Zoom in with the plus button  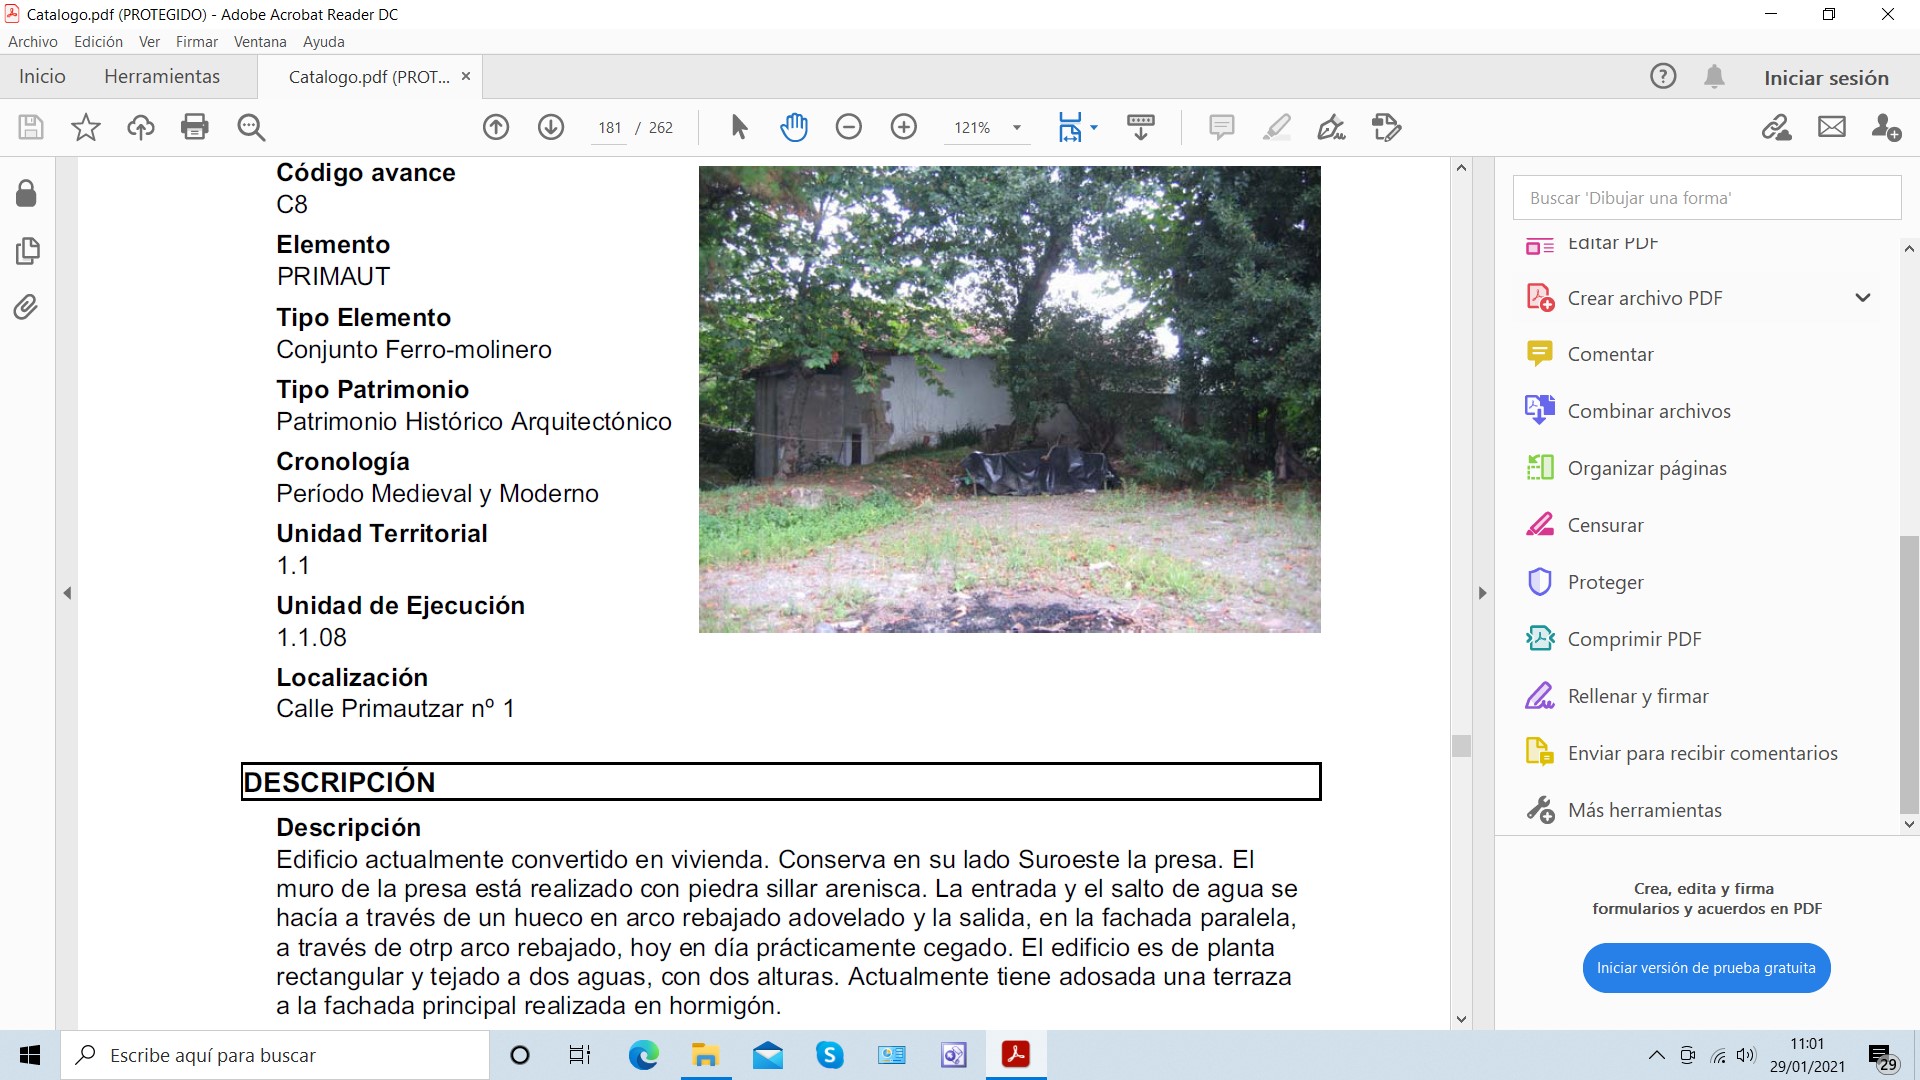point(904,127)
